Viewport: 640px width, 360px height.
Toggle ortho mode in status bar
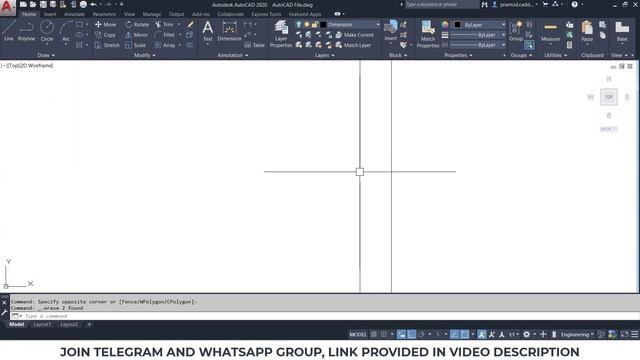tap(411, 334)
